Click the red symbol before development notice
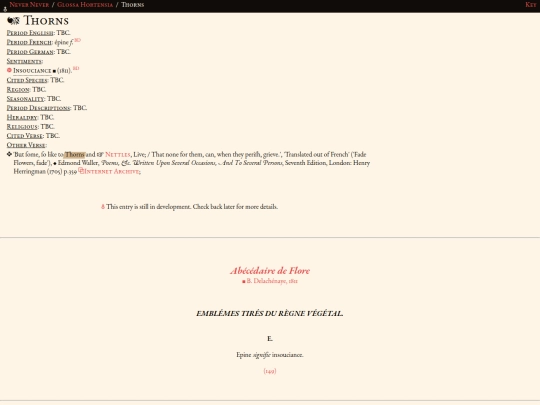 (103, 207)
